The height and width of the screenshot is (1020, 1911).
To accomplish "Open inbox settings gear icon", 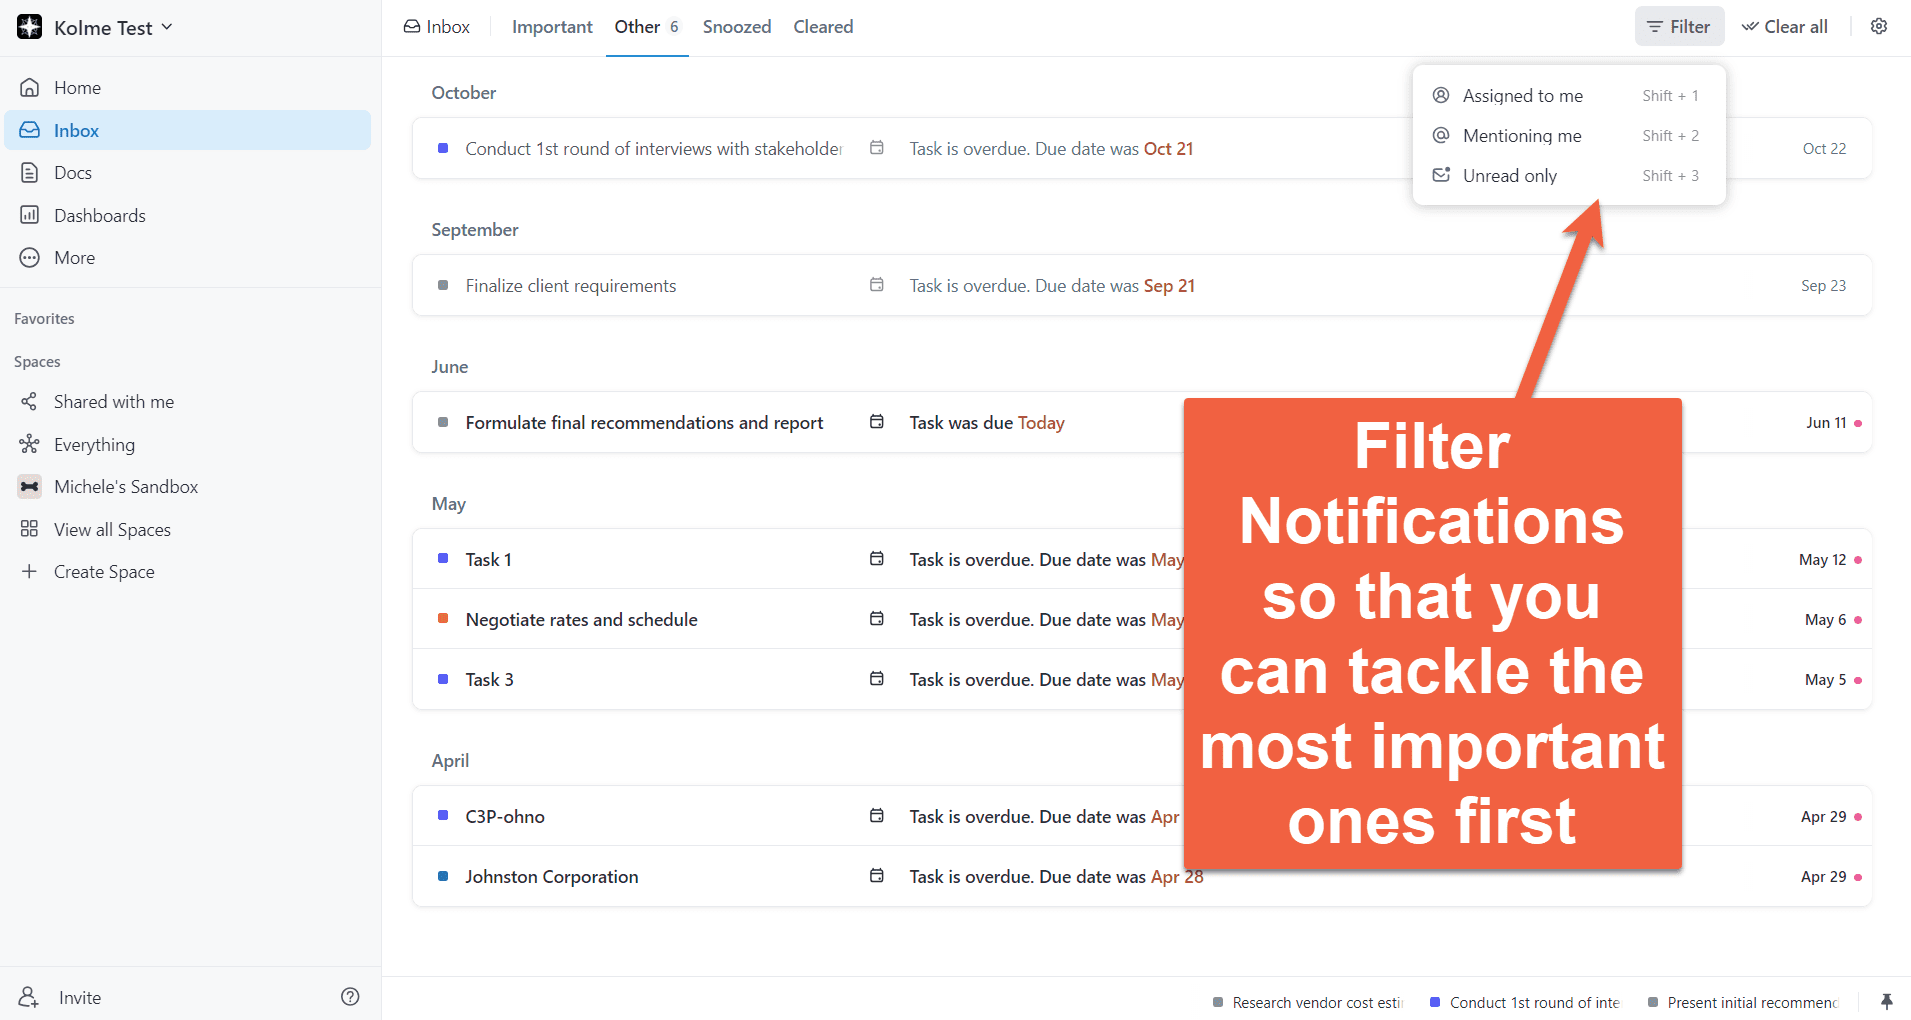I will point(1879,27).
